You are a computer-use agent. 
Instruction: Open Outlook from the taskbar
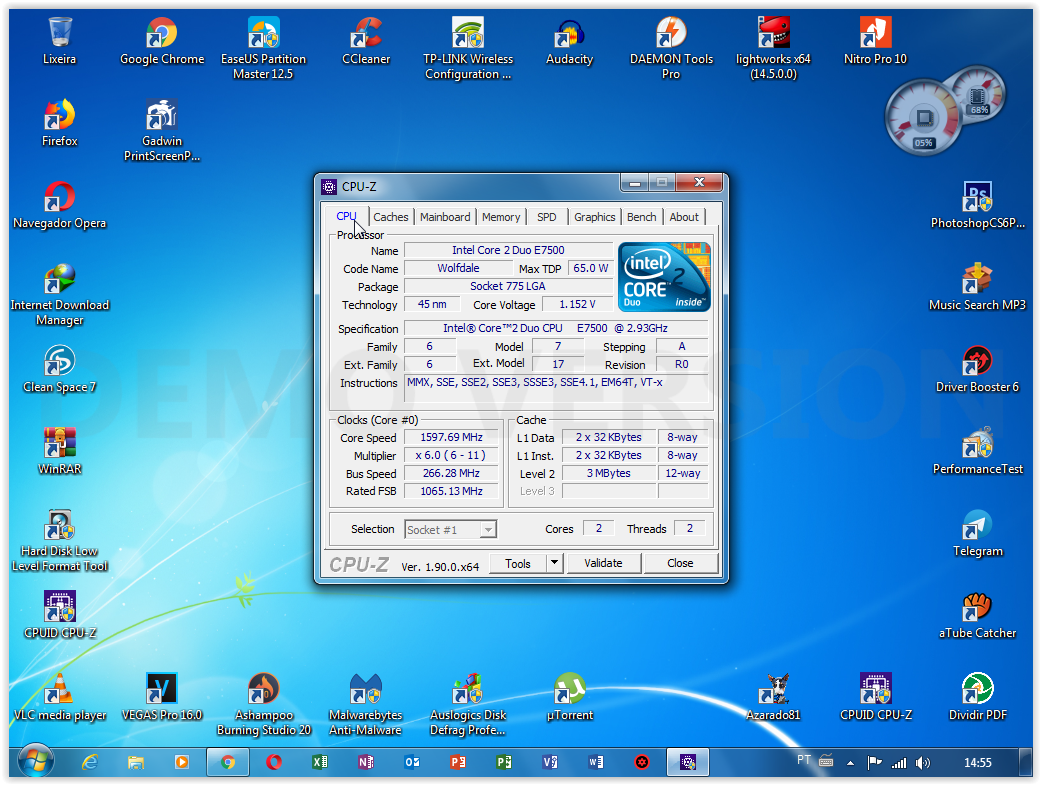412,762
